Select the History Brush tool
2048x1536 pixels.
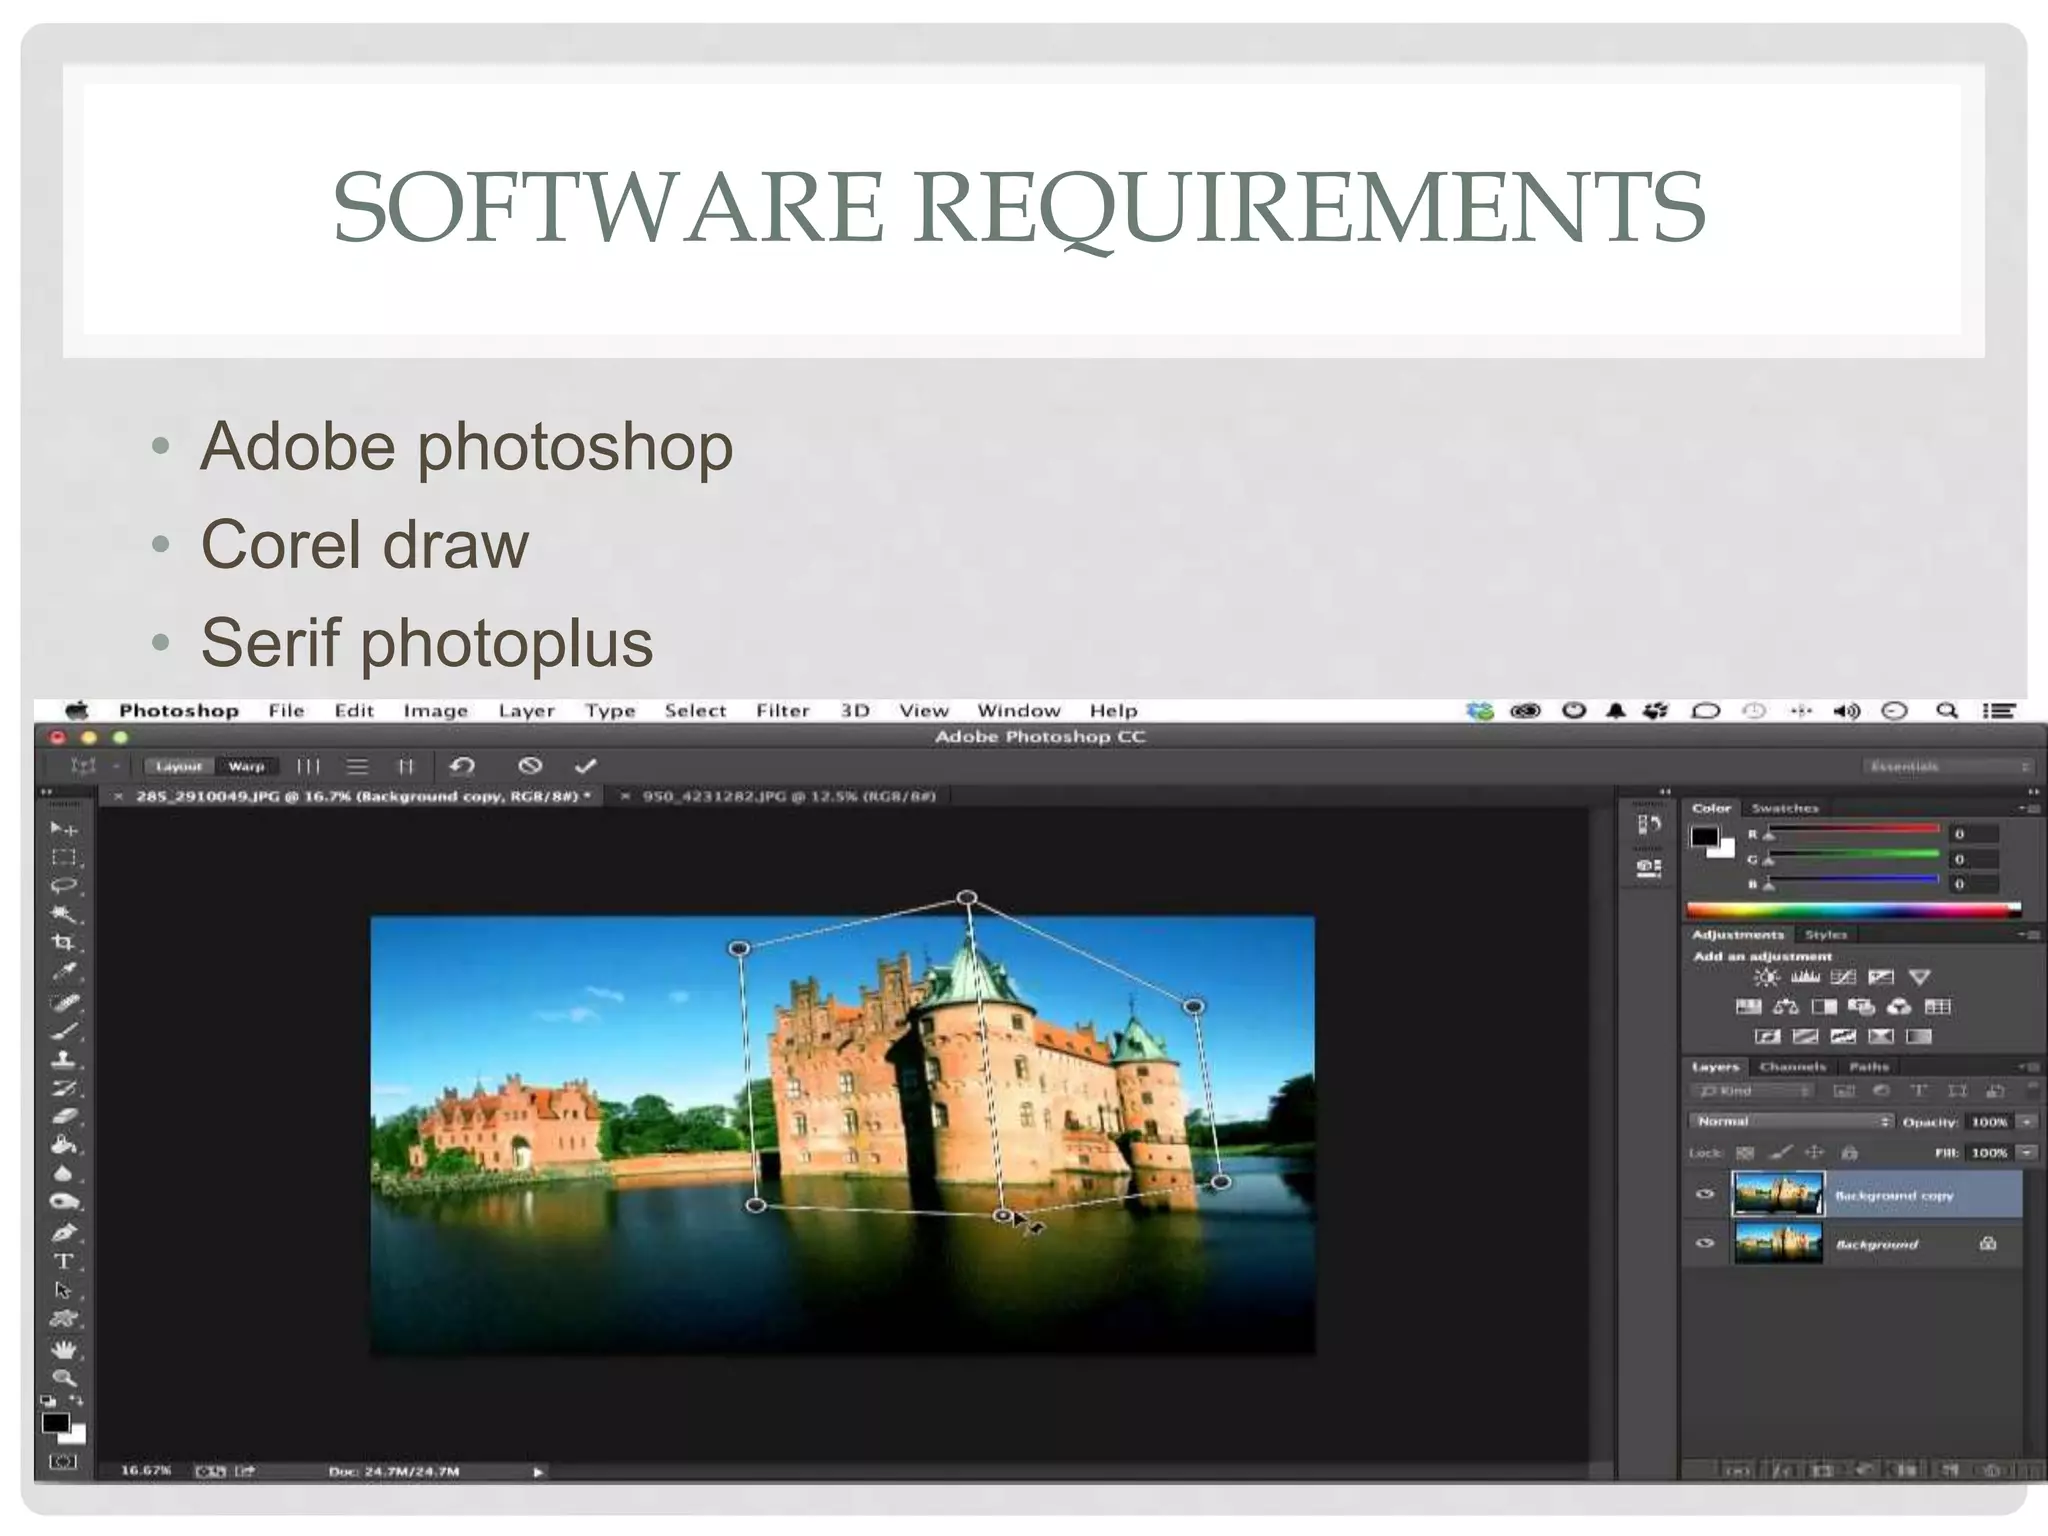[x=63, y=1088]
